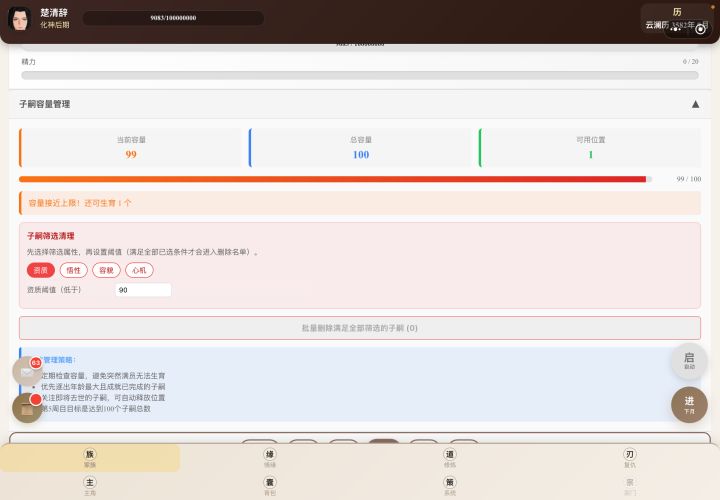Click the 云澜历 date text
Screen dimensions: 720x500
coord(677,25)
